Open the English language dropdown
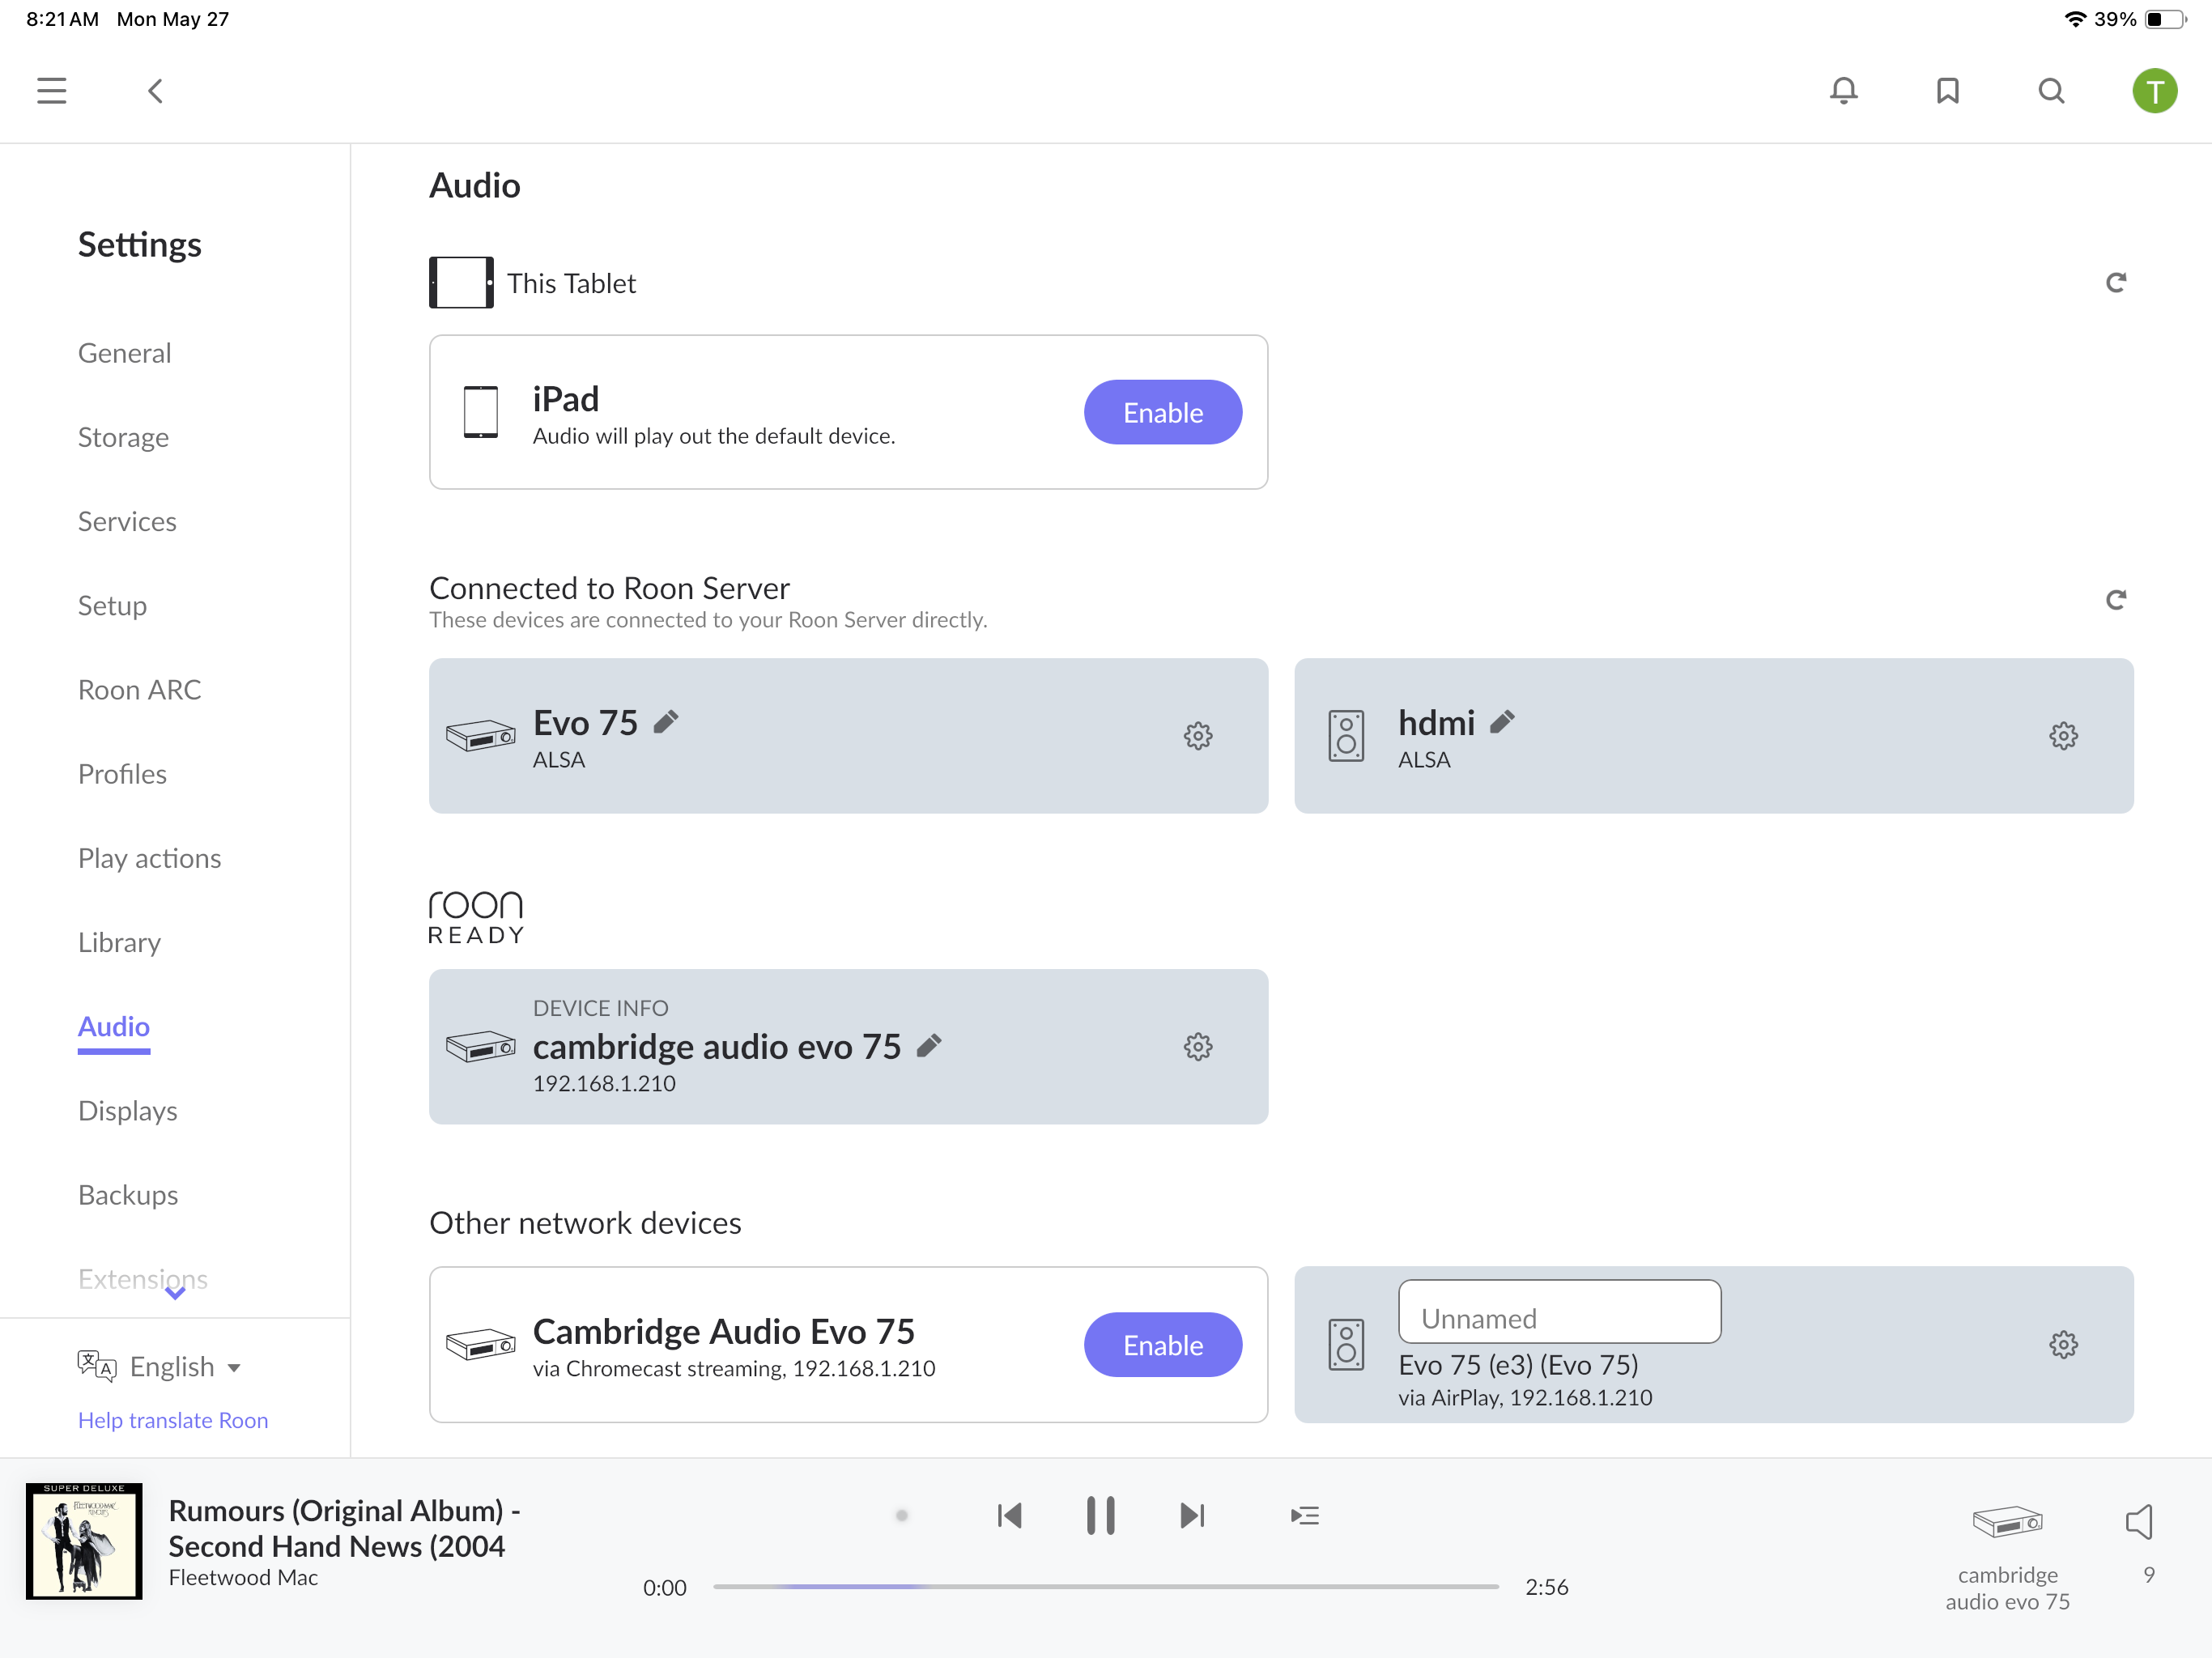This screenshot has width=2212, height=1658. coord(160,1367)
